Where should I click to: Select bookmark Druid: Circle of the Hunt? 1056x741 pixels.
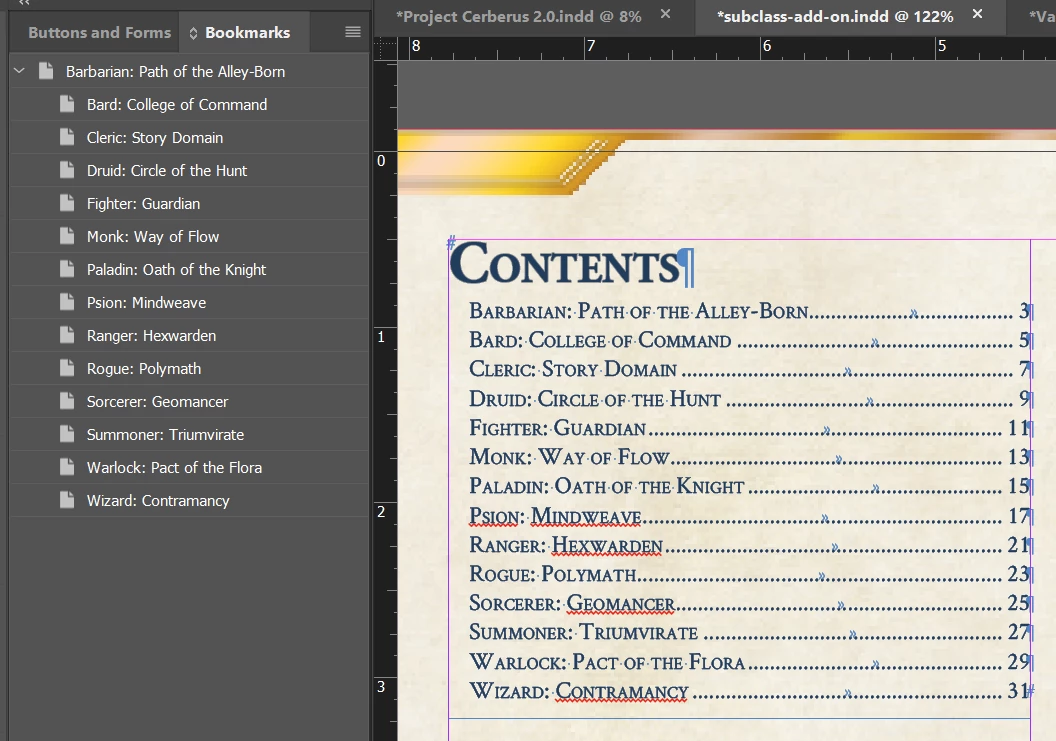coord(189,170)
